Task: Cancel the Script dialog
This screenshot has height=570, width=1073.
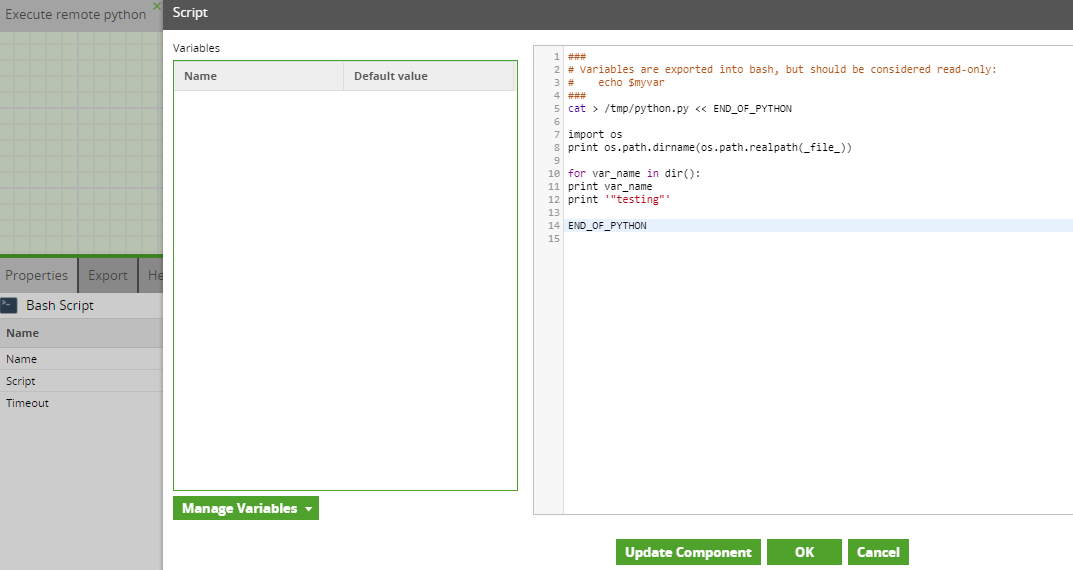Action: click(x=878, y=552)
